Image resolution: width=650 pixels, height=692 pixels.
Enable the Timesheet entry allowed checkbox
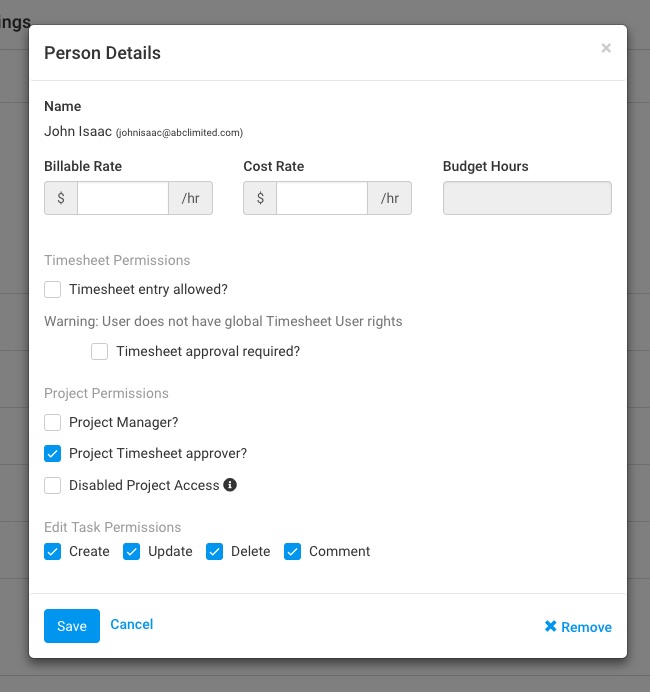pyautogui.click(x=53, y=290)
